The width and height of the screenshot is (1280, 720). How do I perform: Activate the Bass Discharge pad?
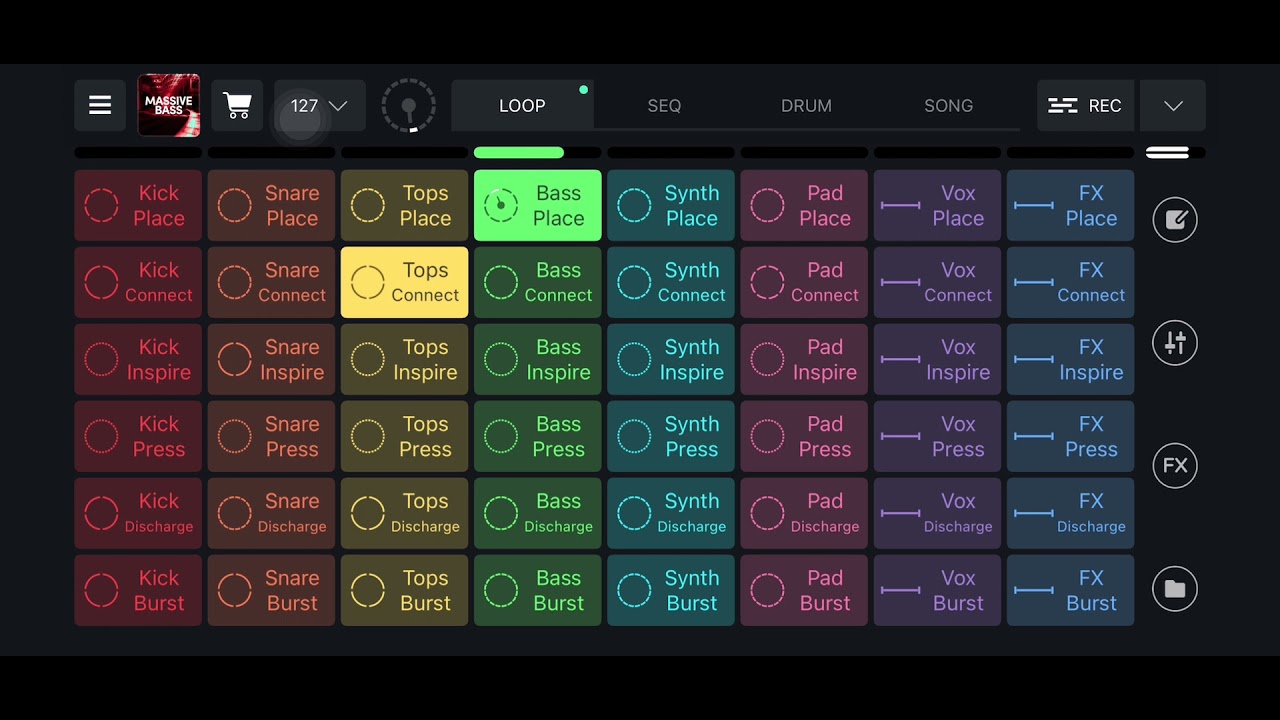537,513
